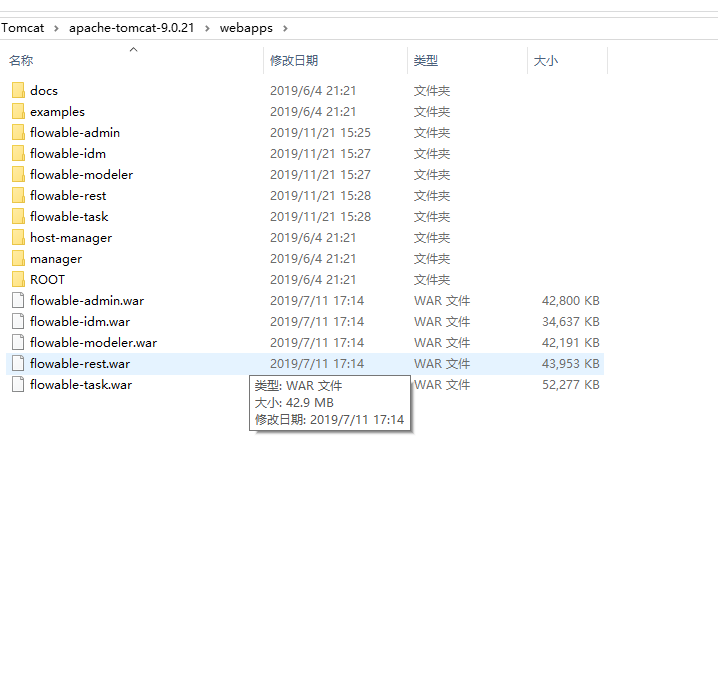Click the WAR 文件 type of flowable-admin.war
This screenshot has width=718, height=696.
(442, 301)
